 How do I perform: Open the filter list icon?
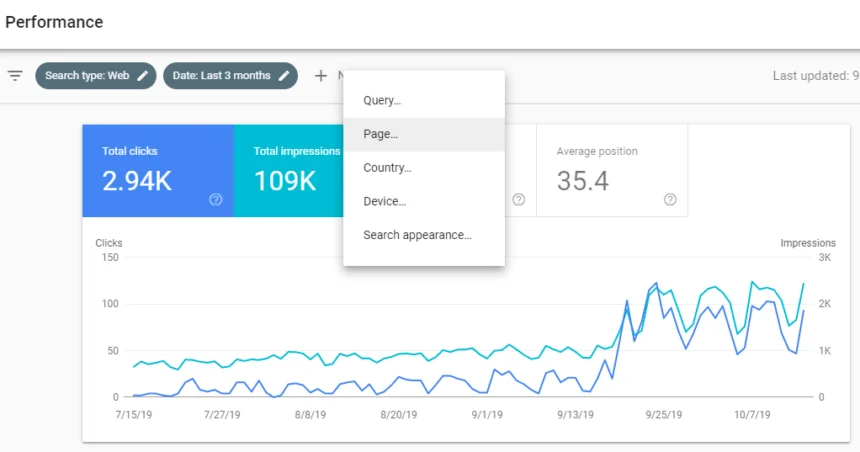click(15, 76)
